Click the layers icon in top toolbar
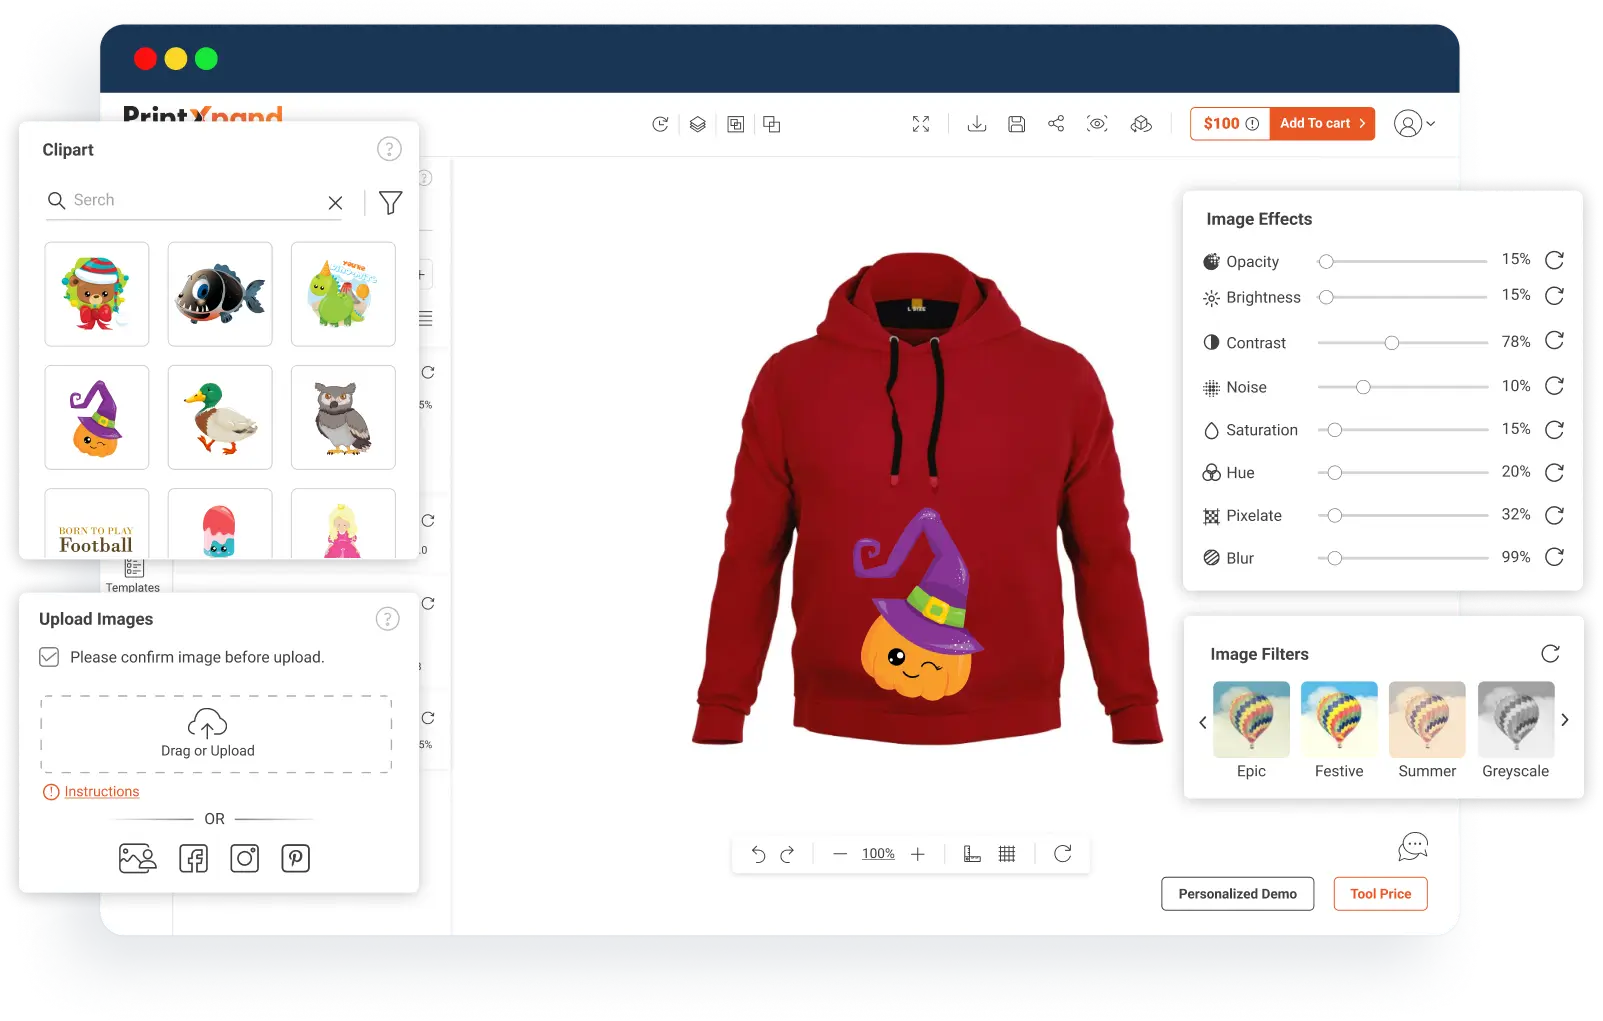The image size is (1603, 1021). 698,124
